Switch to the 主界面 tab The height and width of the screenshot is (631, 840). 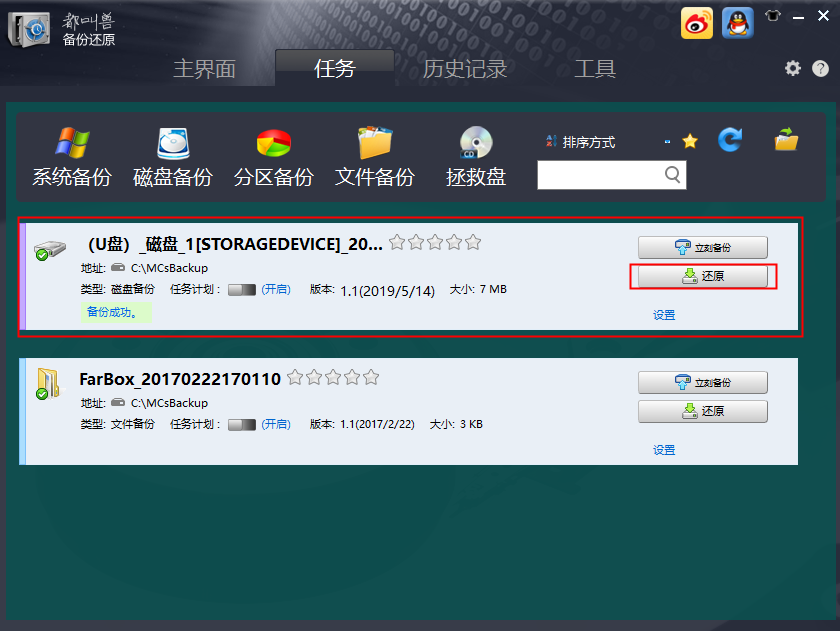pyautogui.click(x=204, y=69)
